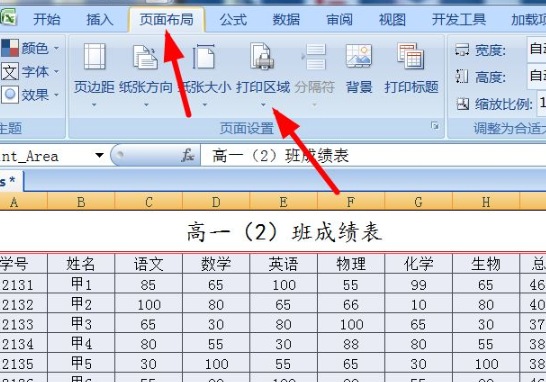
Task: Expand the 字体 dropdown arrow
Action: point(56,72)
